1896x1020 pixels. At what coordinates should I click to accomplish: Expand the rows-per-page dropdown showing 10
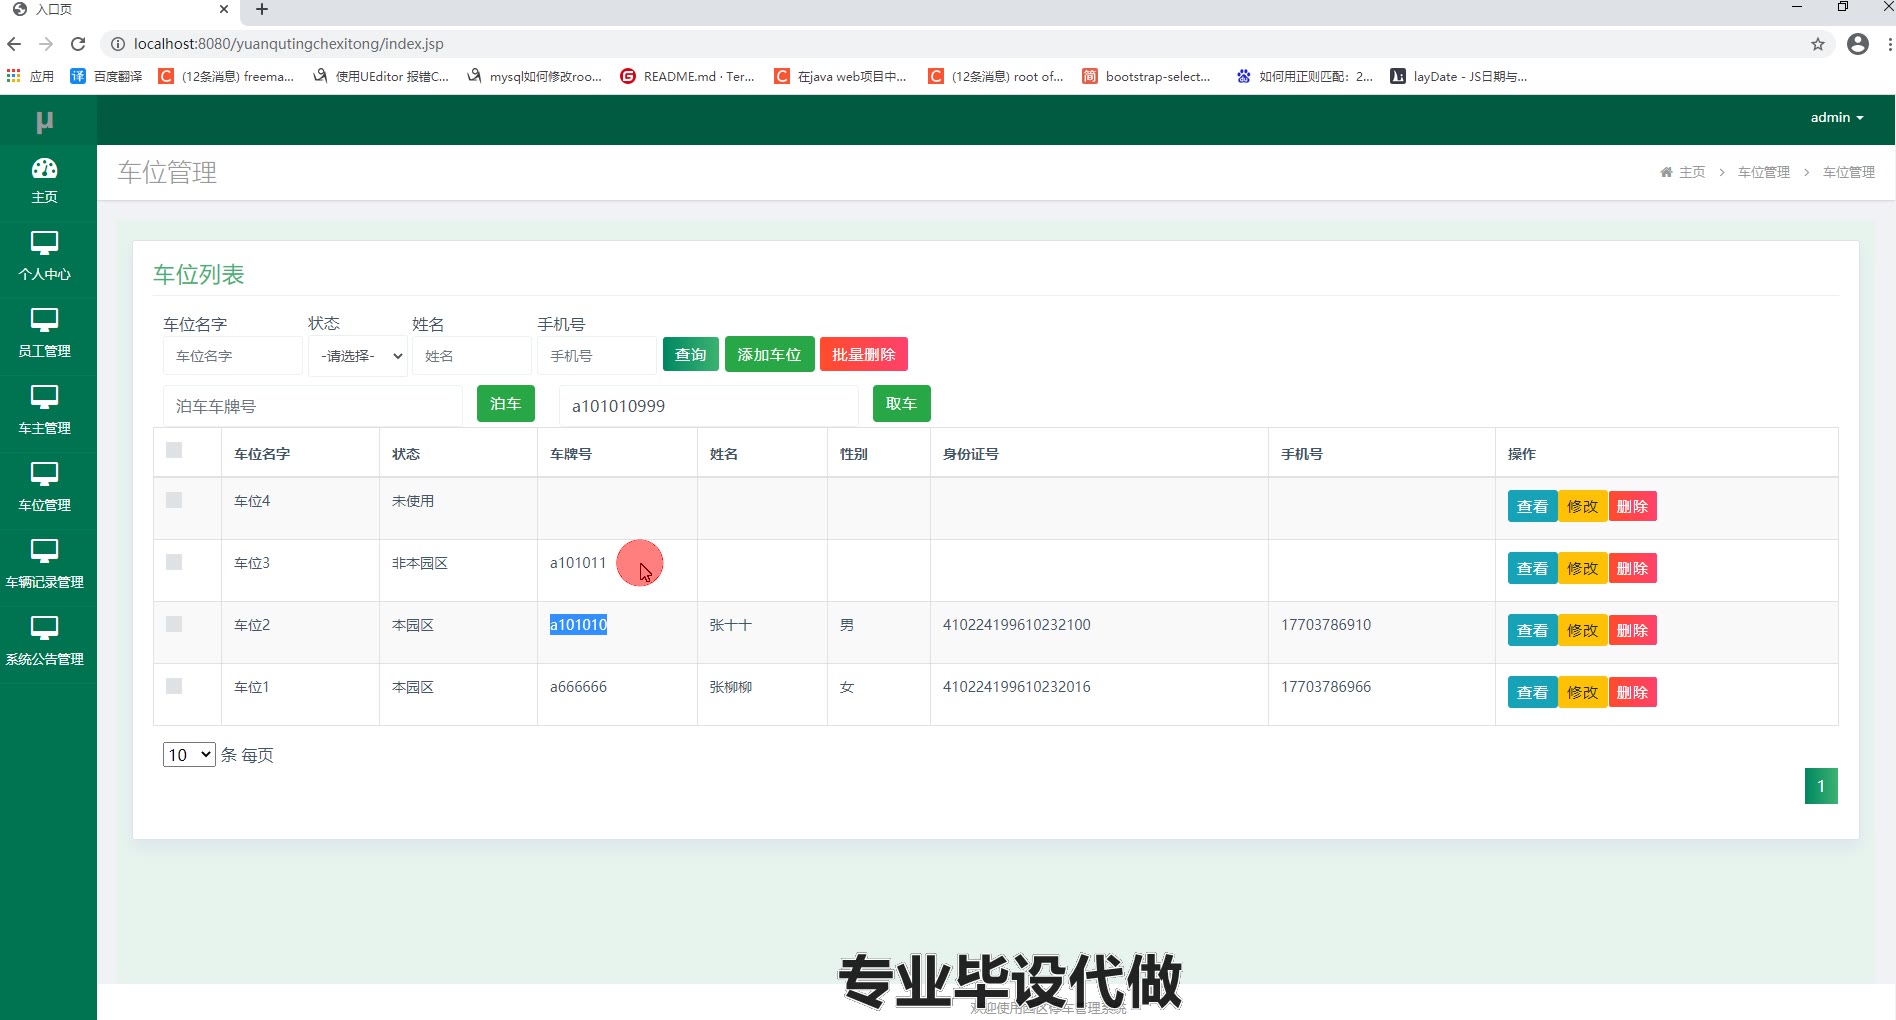(189, 755)
